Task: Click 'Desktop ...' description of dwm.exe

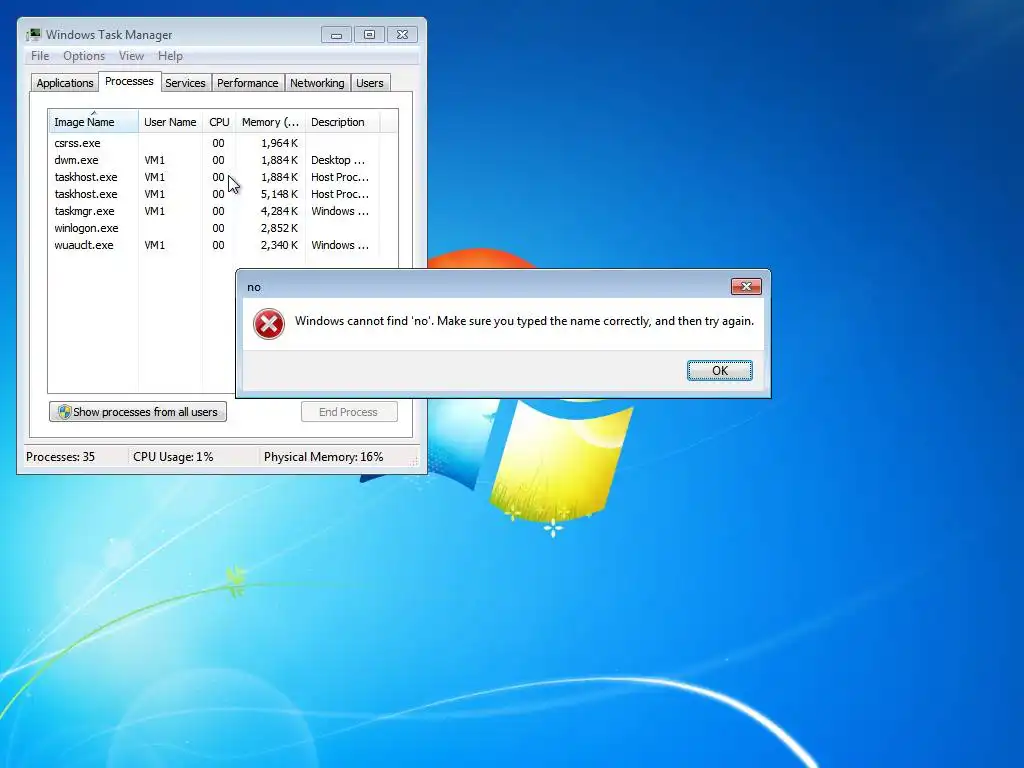Action: pyautogui.click(x=338, y=160)
